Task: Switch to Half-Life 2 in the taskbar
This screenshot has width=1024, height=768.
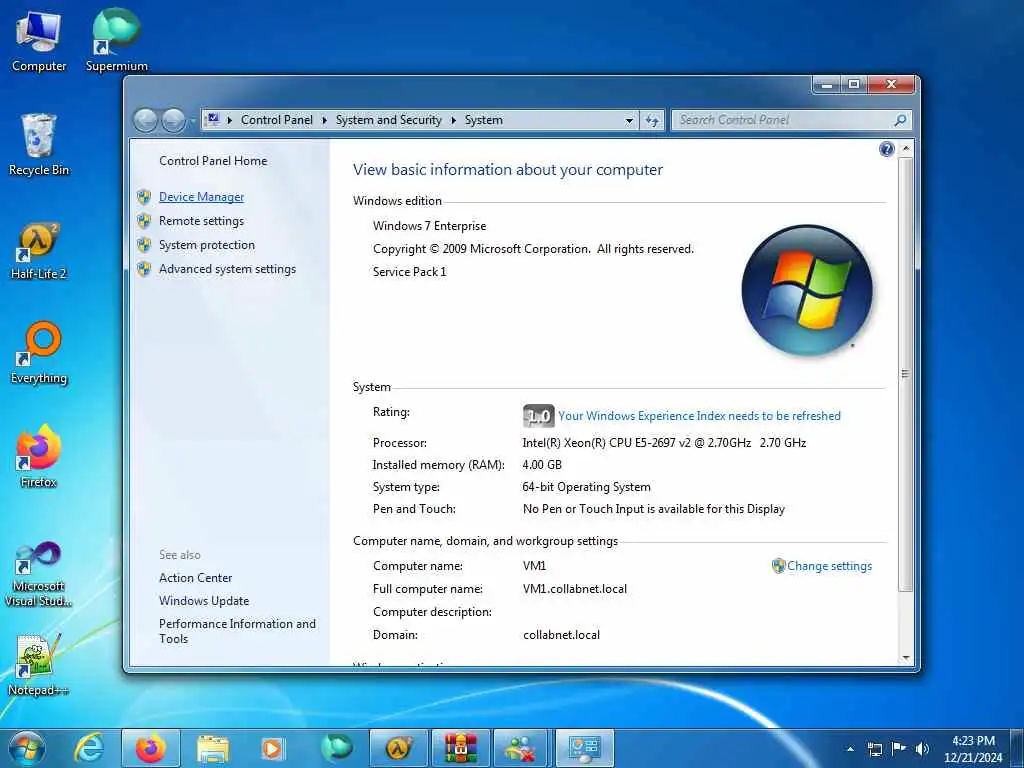Action: click(x=398, y=748)
